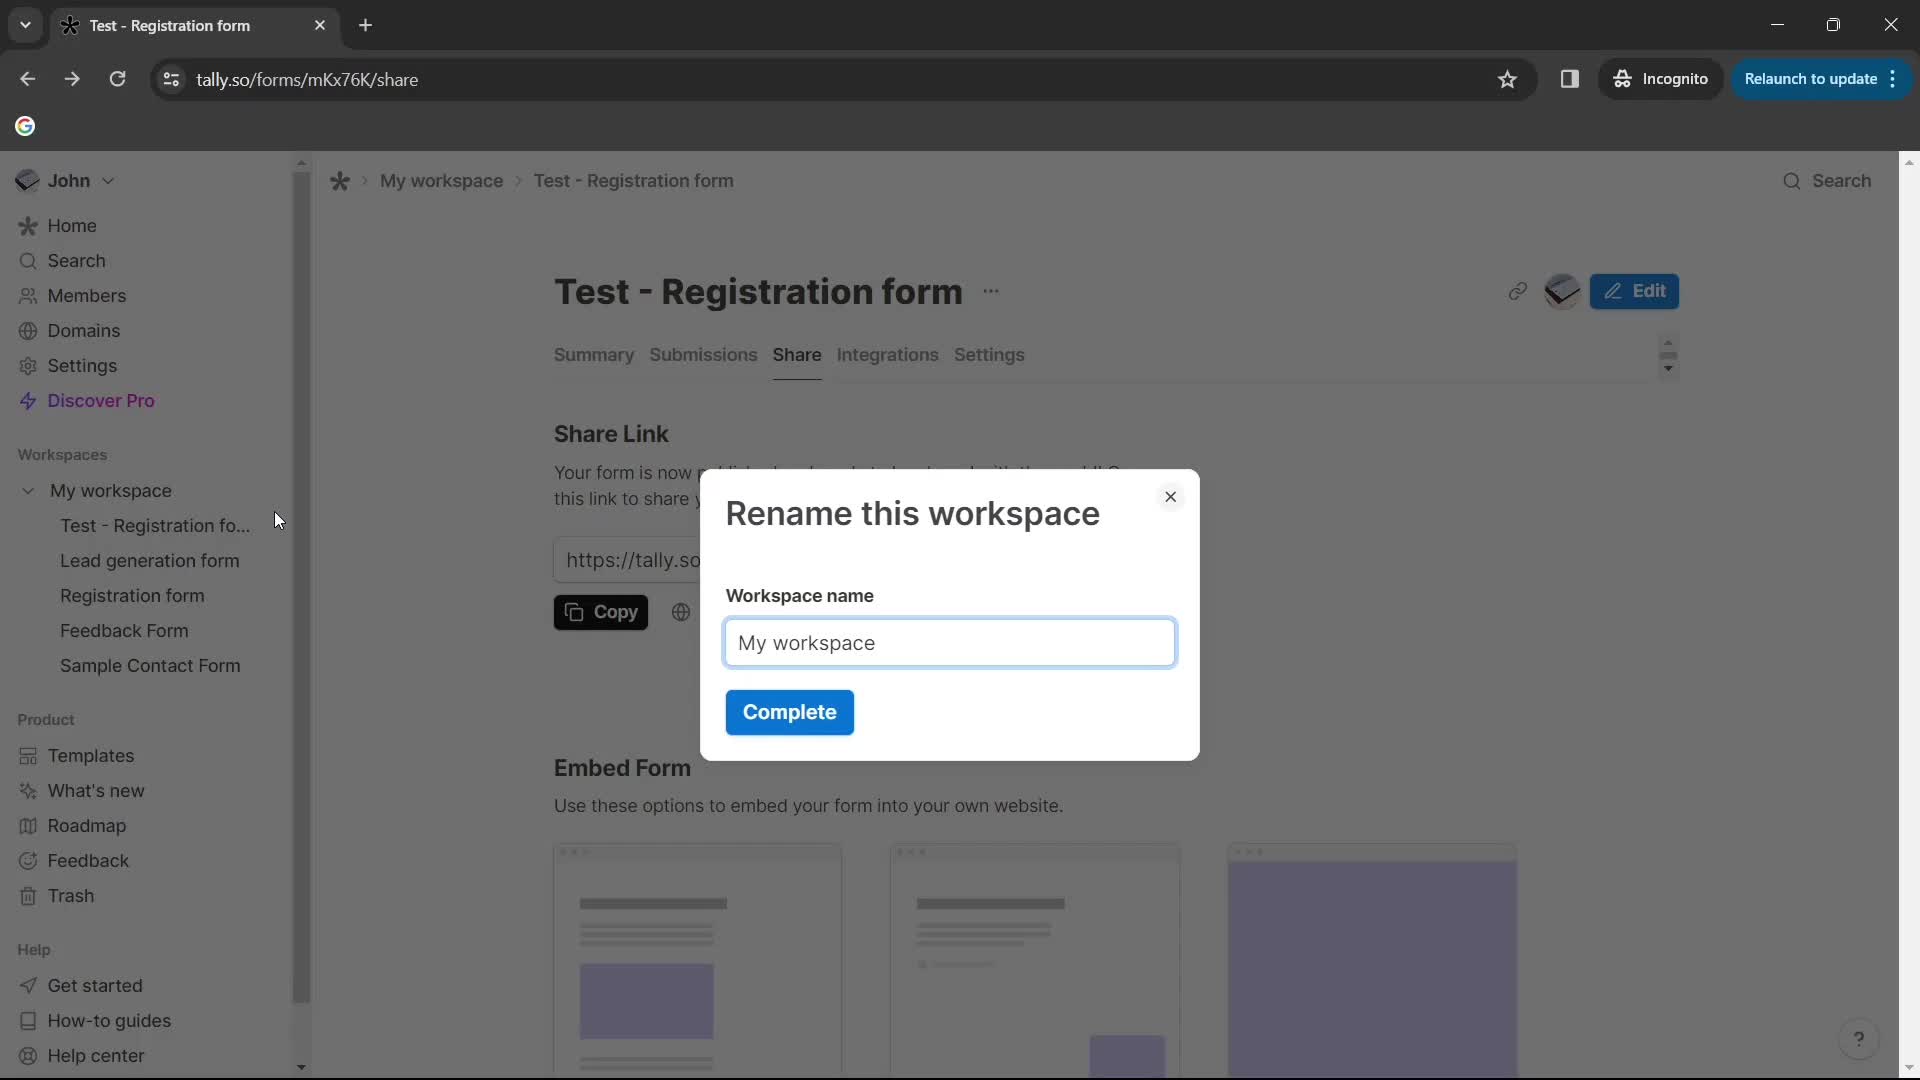The image size is (1920, 1080).
Task: Click the Copy button for share link
Action: [x=601, y=612]
